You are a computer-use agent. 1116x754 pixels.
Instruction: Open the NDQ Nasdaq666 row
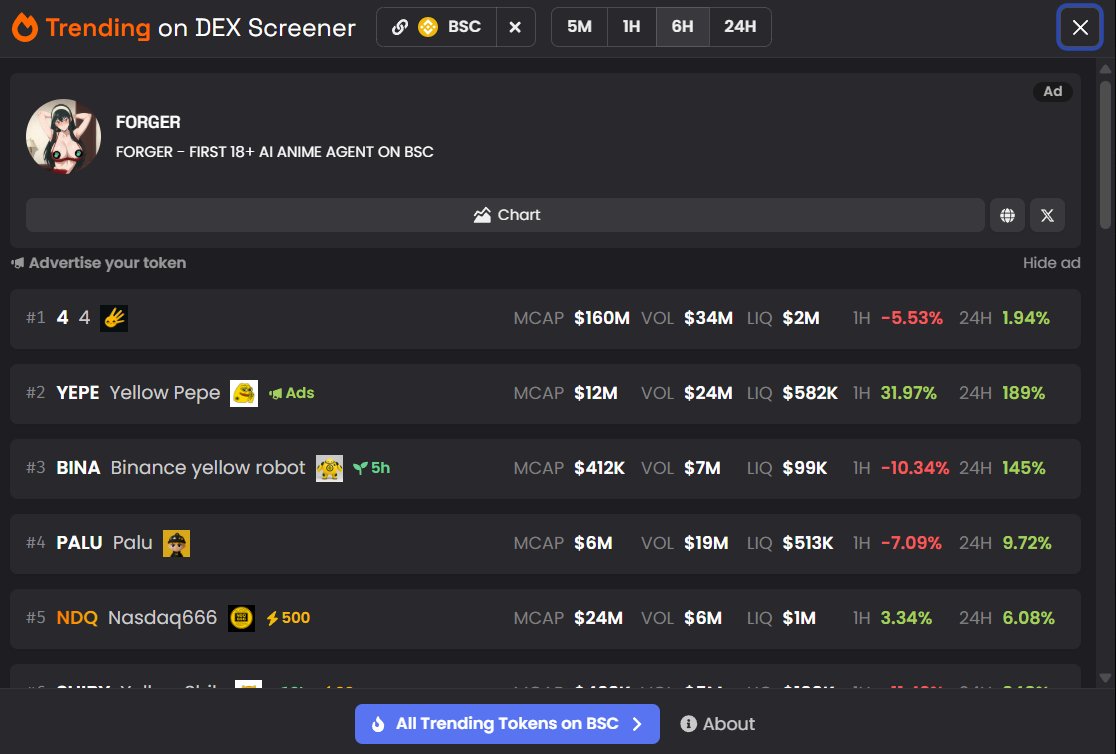[x=545, y=619]
